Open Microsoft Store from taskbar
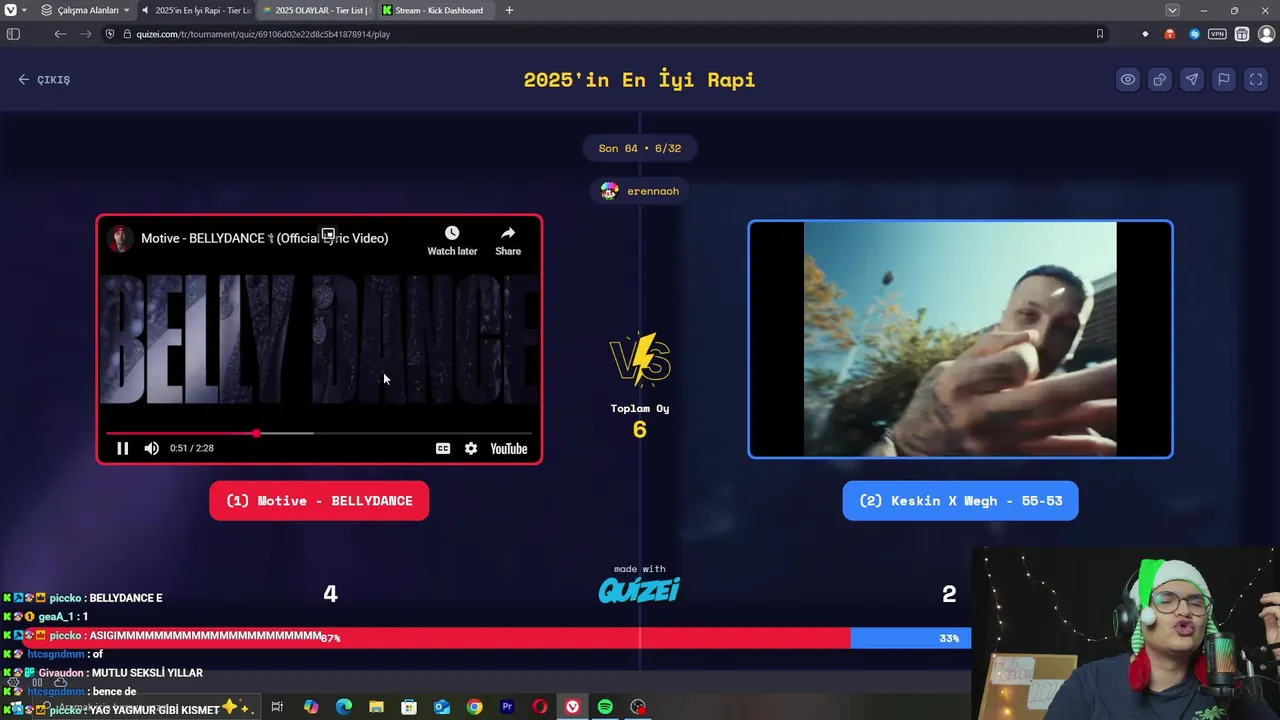 point(409,707)
